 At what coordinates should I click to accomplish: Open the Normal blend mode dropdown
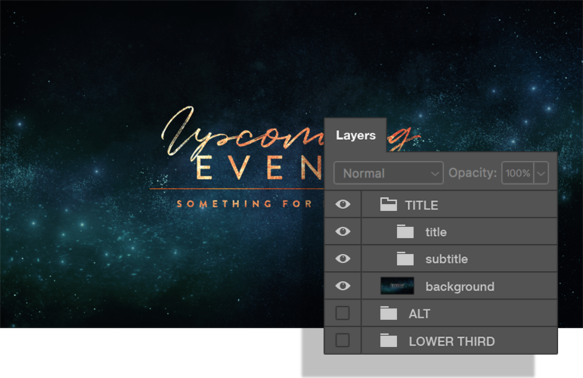[389, 173]
